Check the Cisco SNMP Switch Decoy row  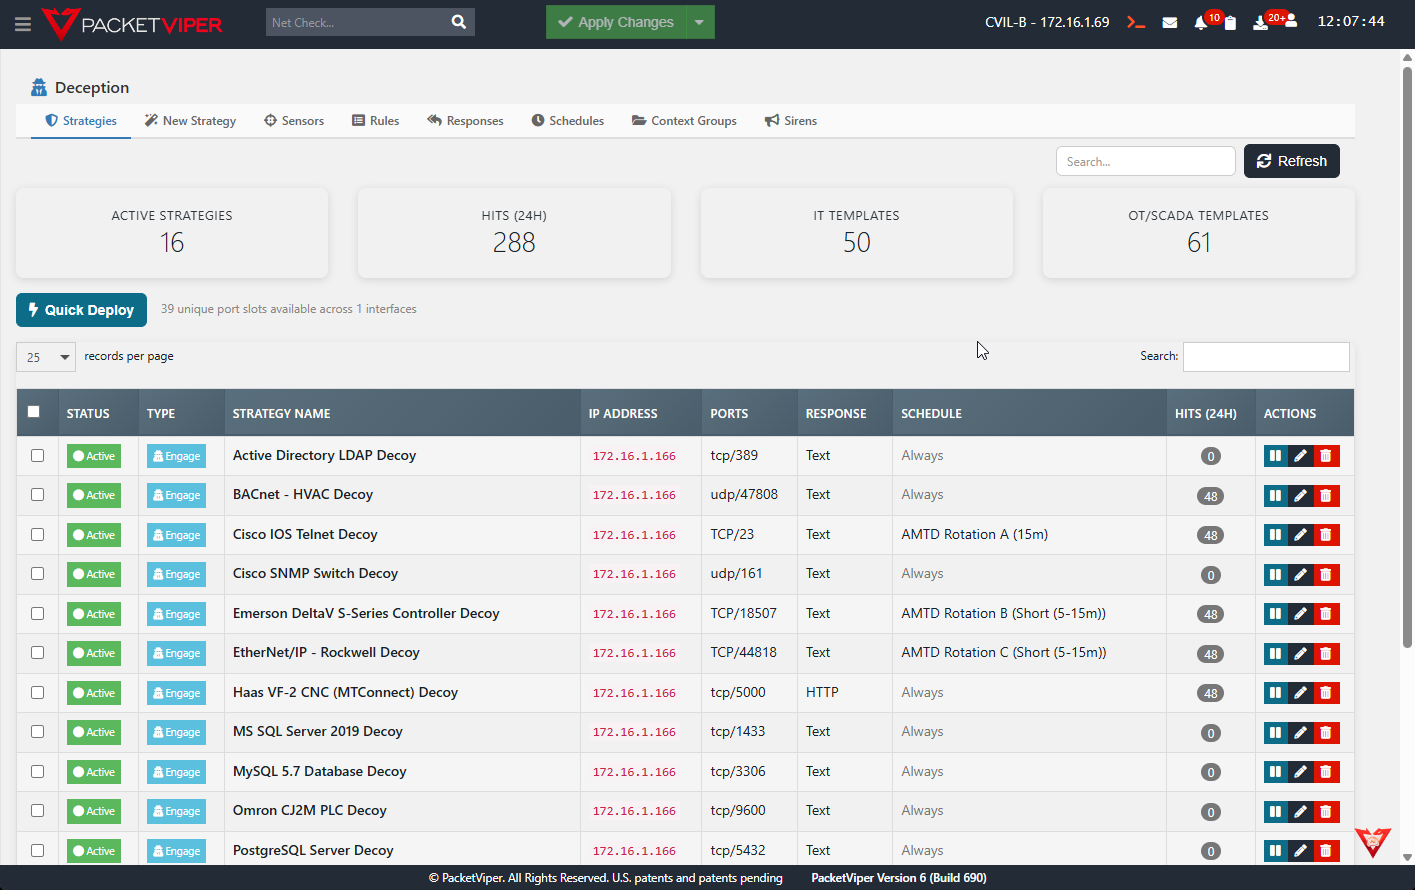(38, 574)
